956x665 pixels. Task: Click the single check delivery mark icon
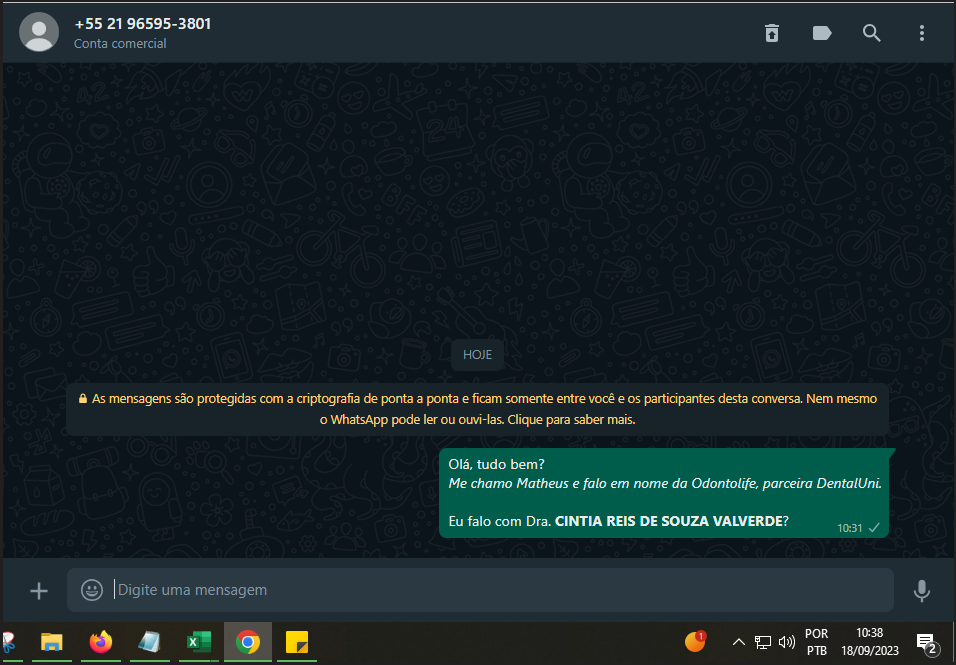(x=874, y=528)
